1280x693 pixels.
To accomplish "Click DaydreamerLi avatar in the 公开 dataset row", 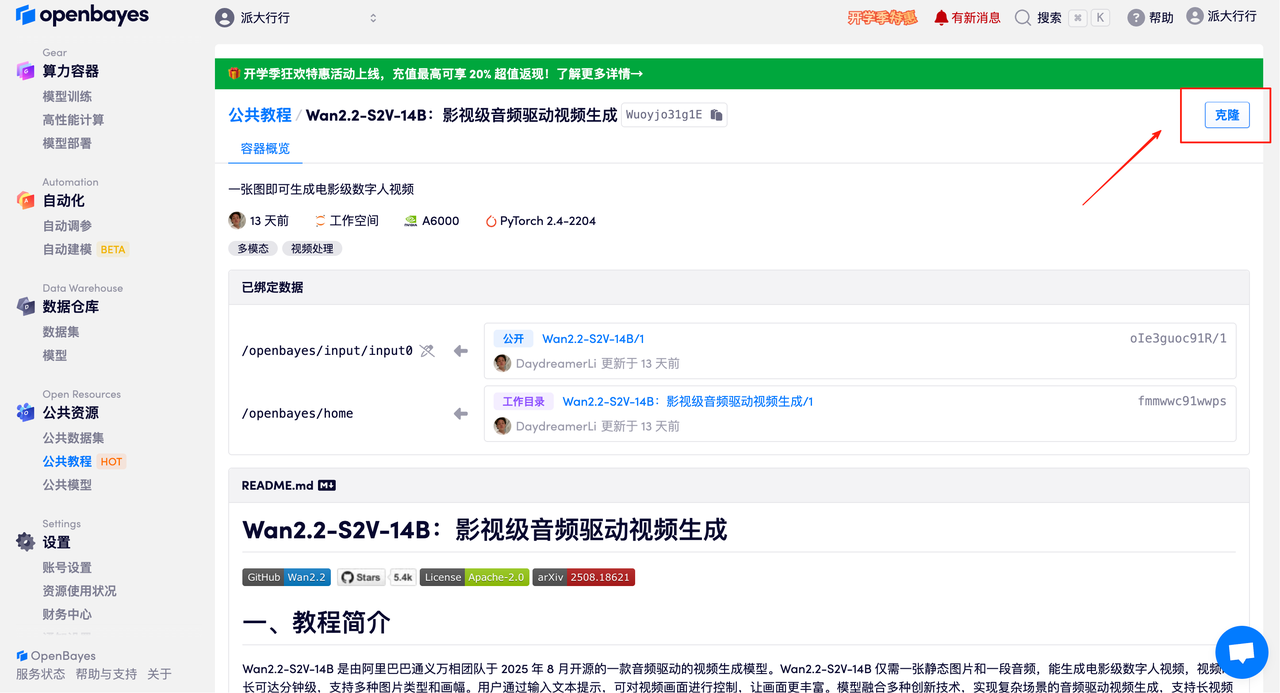I will click(x=502, y=363).
